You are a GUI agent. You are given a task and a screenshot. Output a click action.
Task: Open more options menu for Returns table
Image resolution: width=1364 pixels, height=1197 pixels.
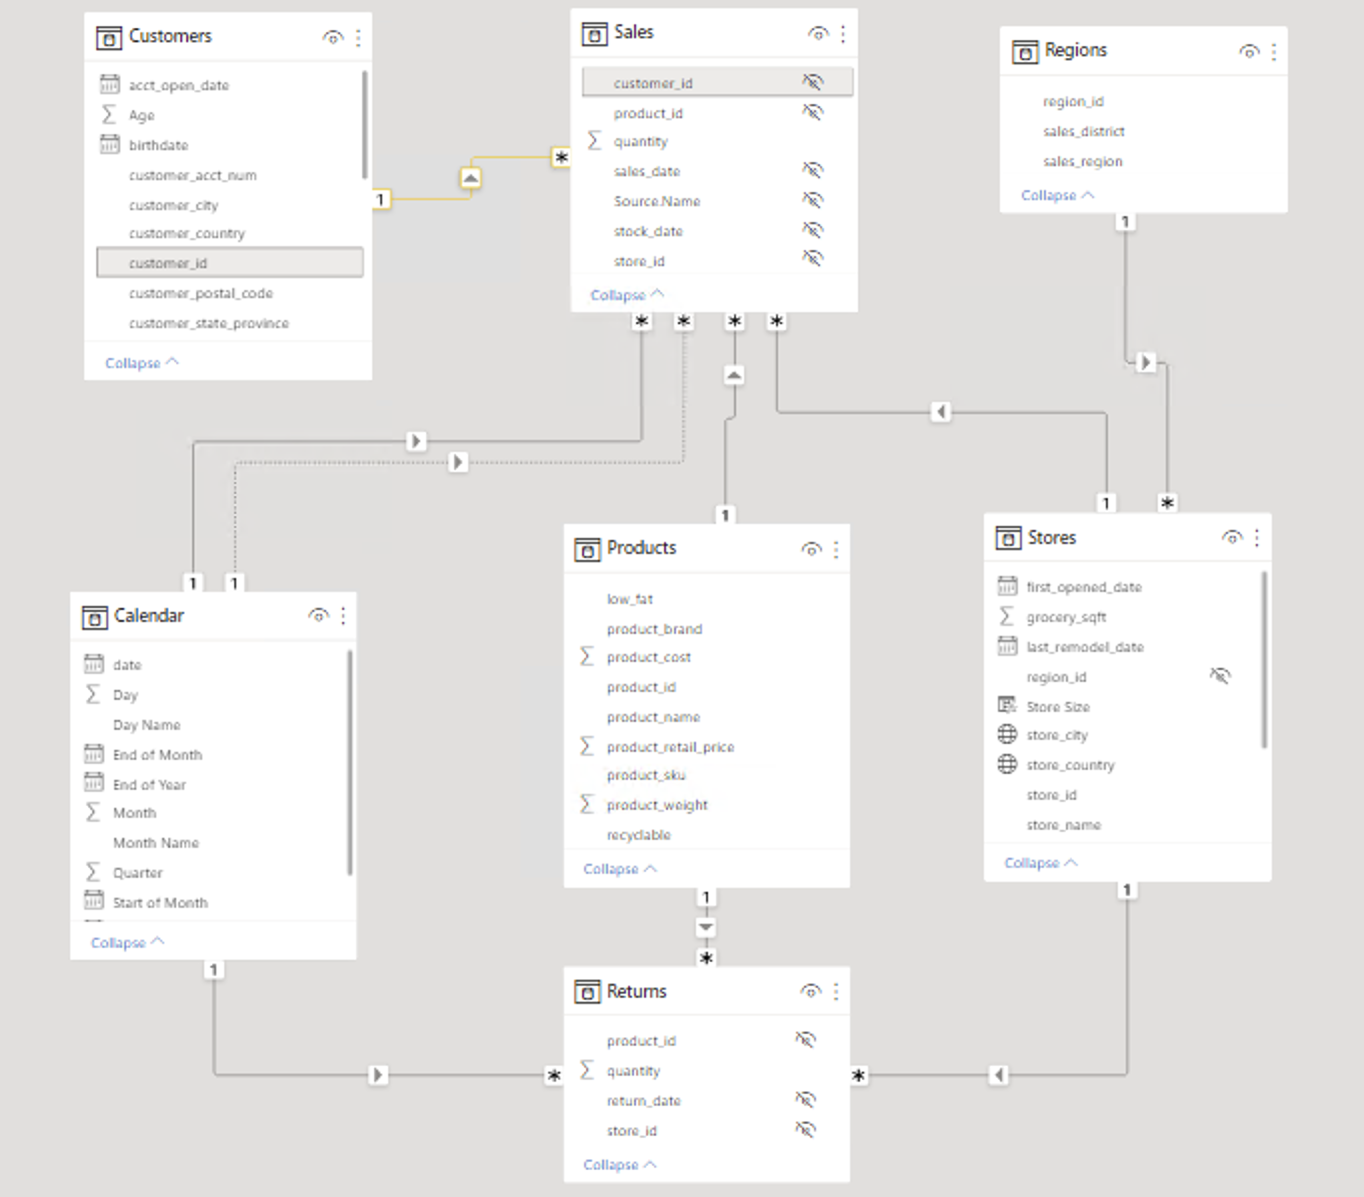836,991
